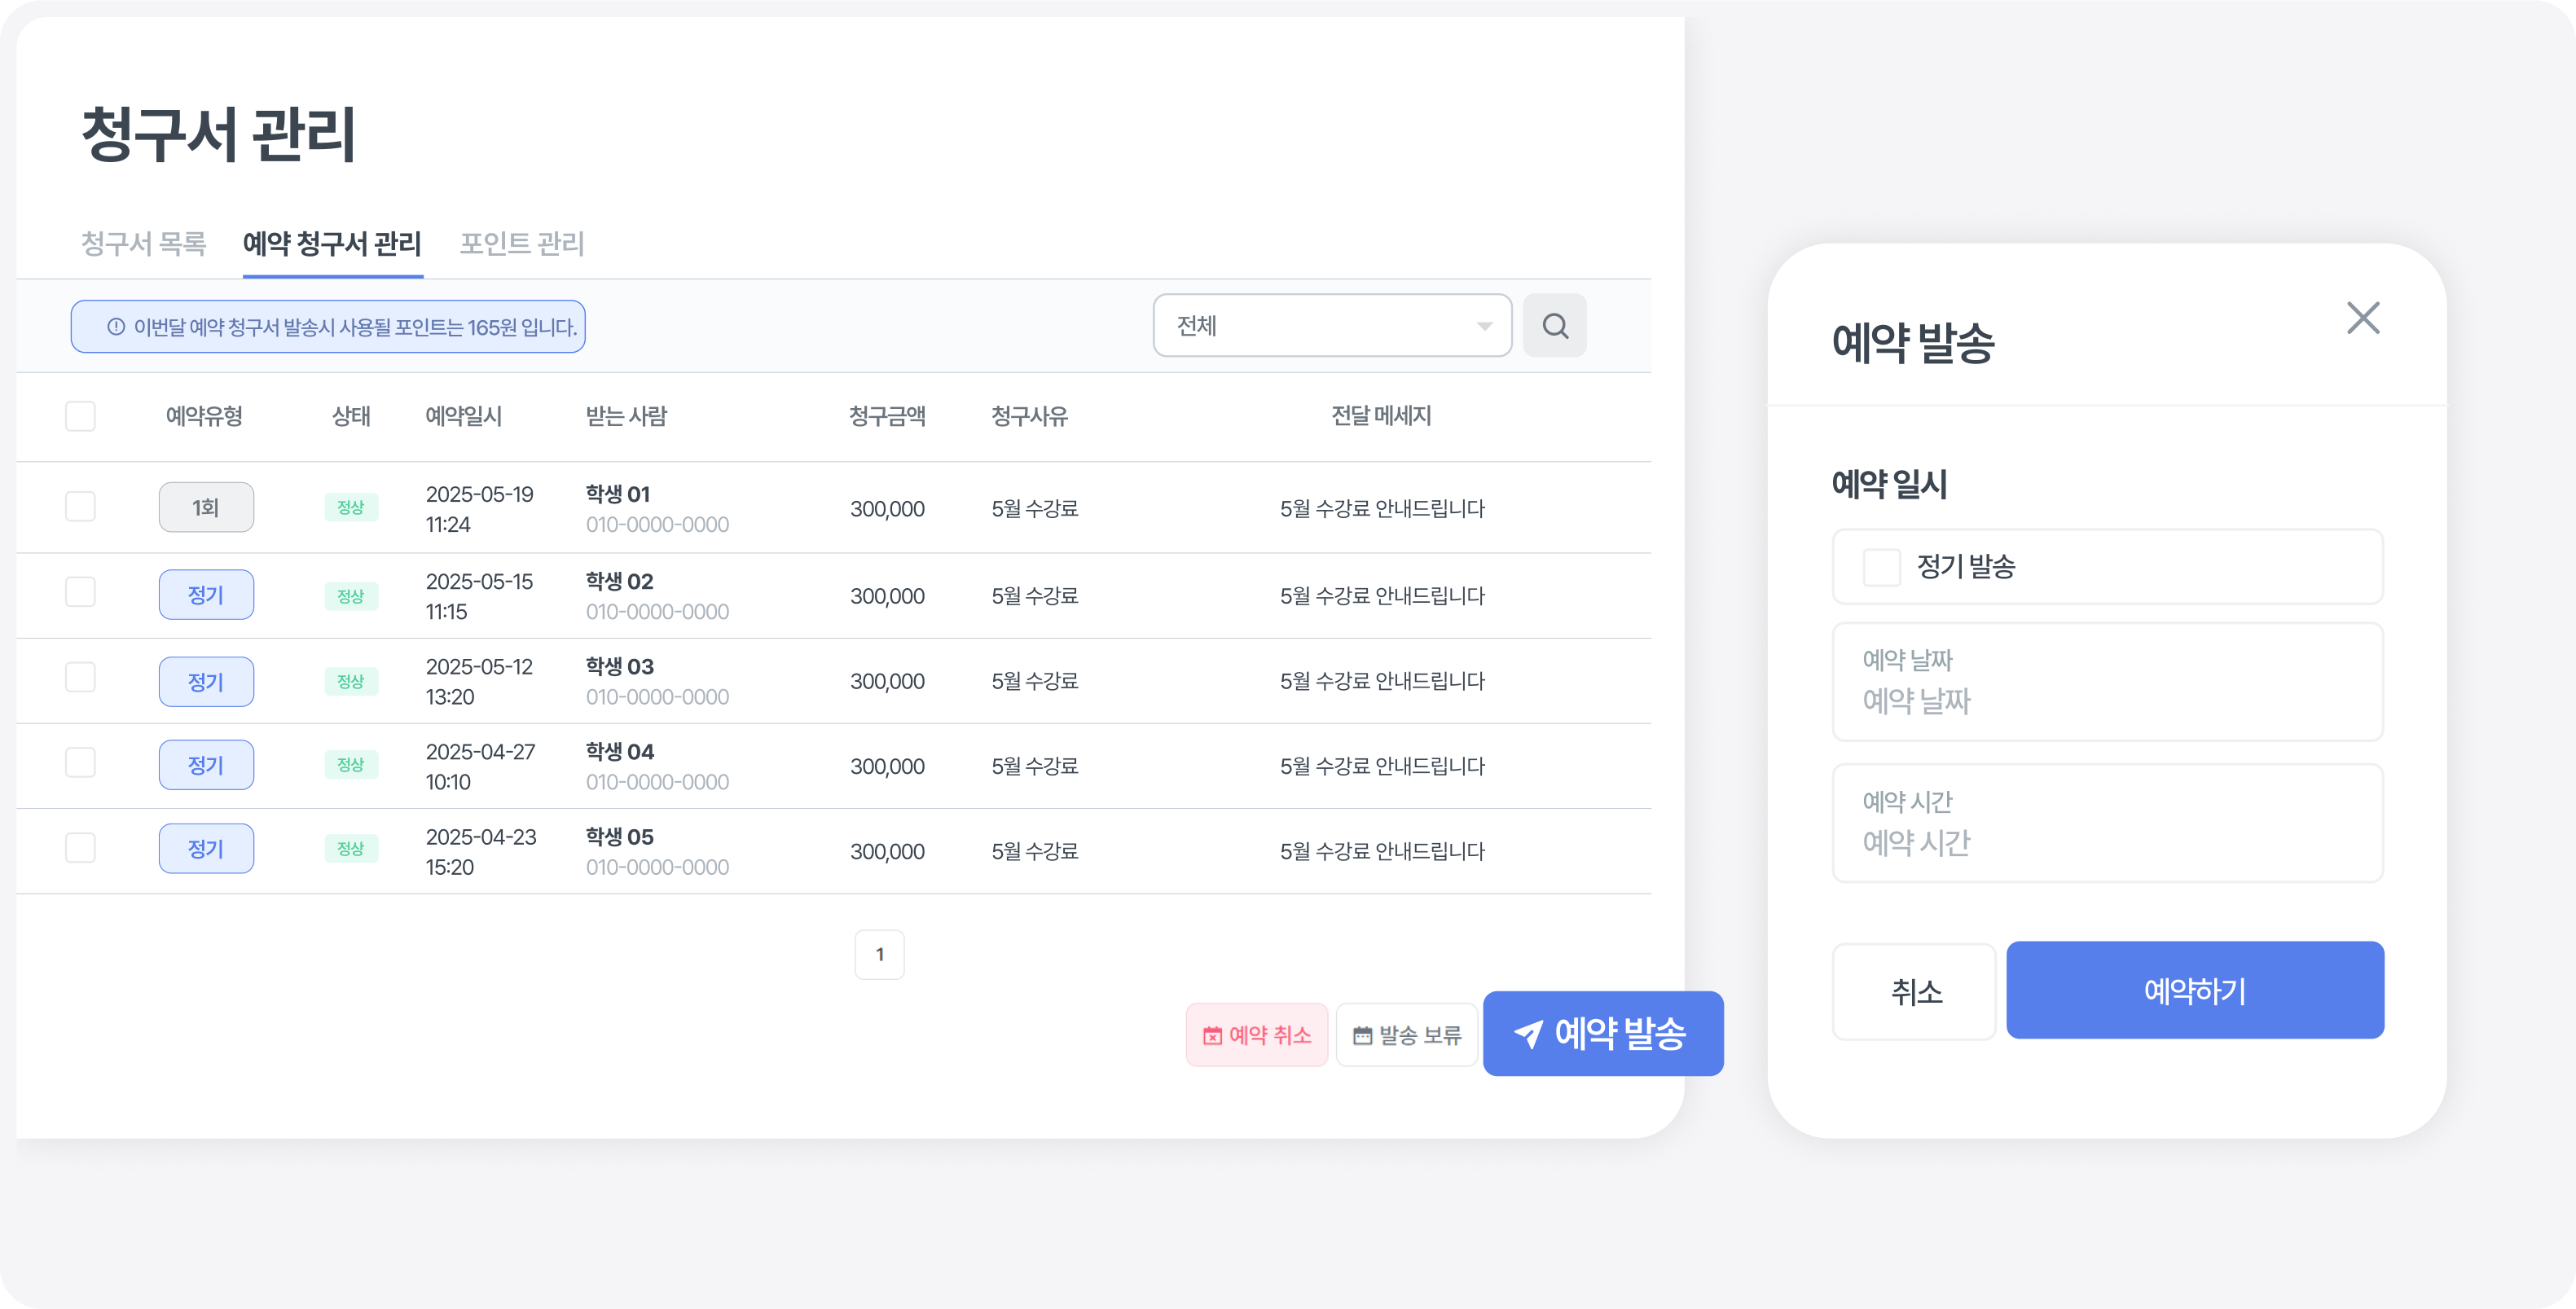Viewport: 2576px width, 1309px height.
Task: Click the 정상 status tag for 학생 03
Action: (x=350, y=681)
